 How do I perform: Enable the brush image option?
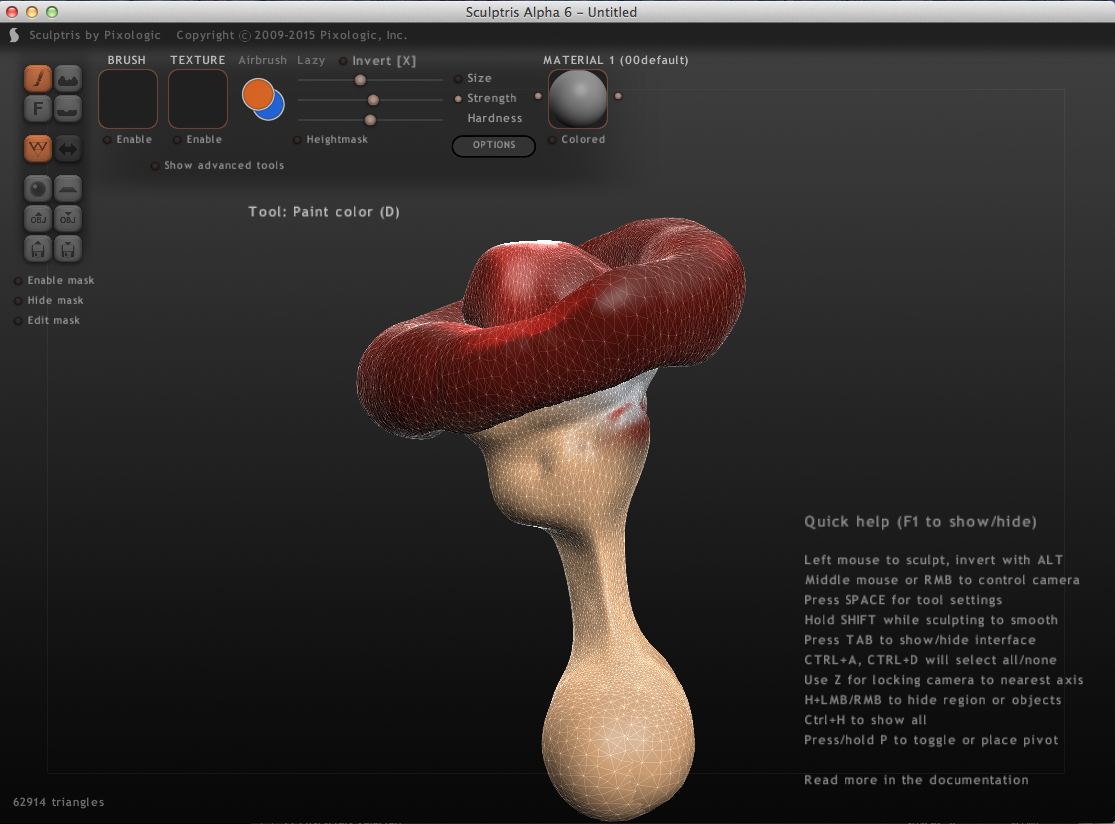click(107, 140)
